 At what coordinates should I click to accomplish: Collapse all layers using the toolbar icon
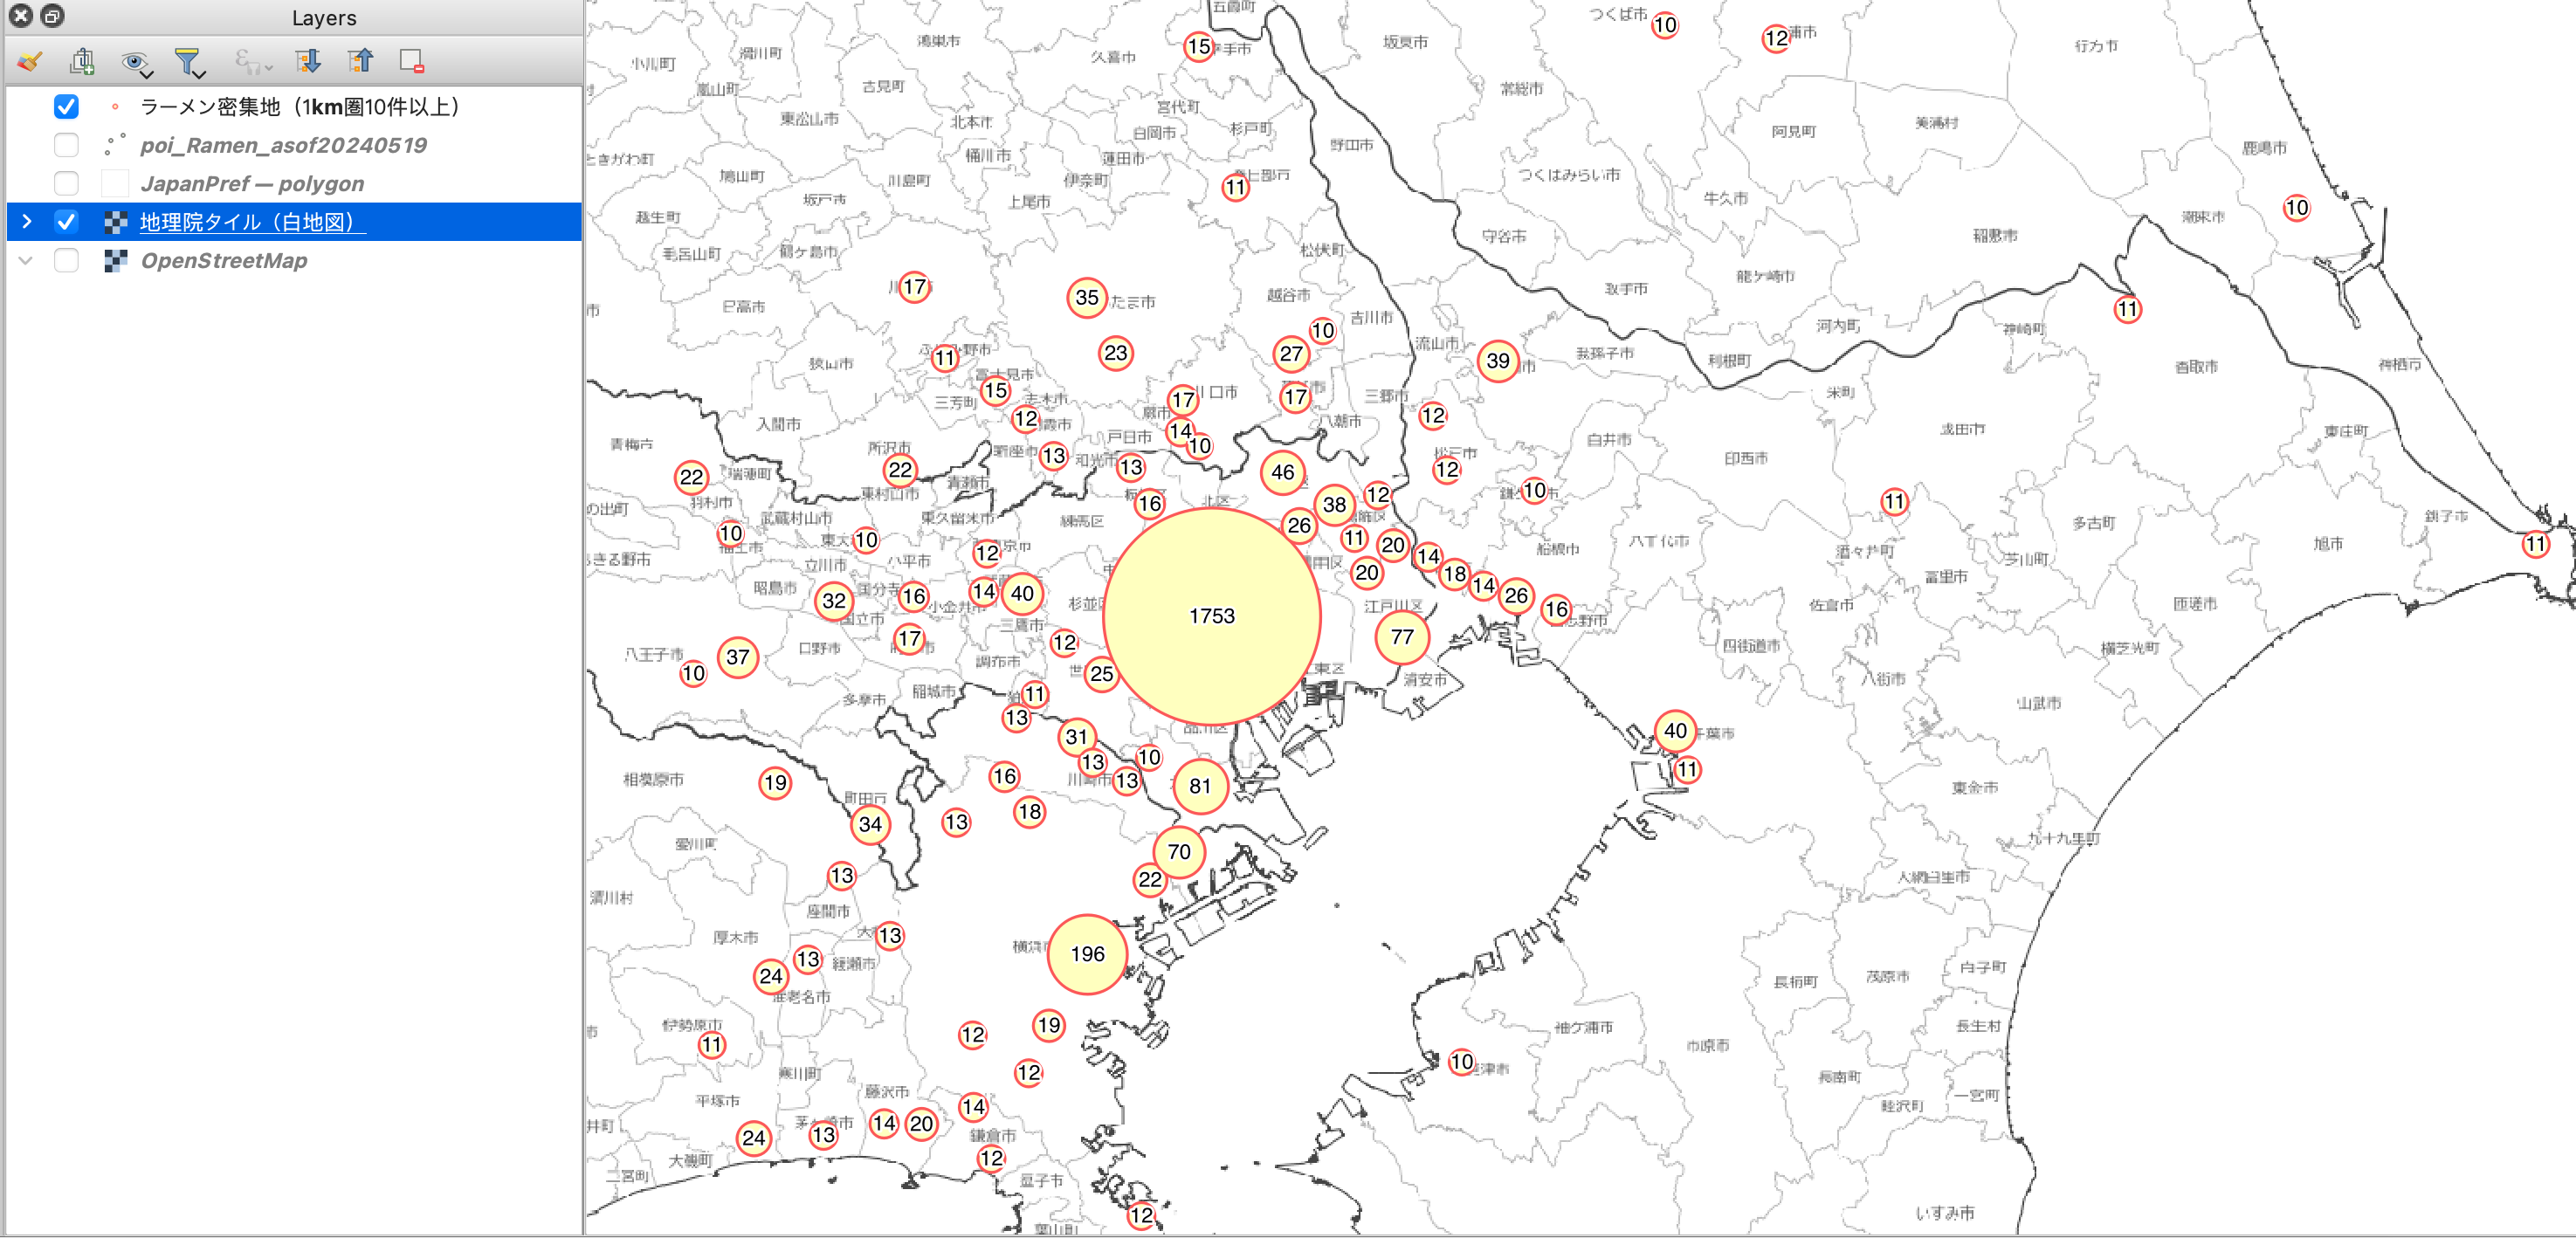click(x=361, y=61)
